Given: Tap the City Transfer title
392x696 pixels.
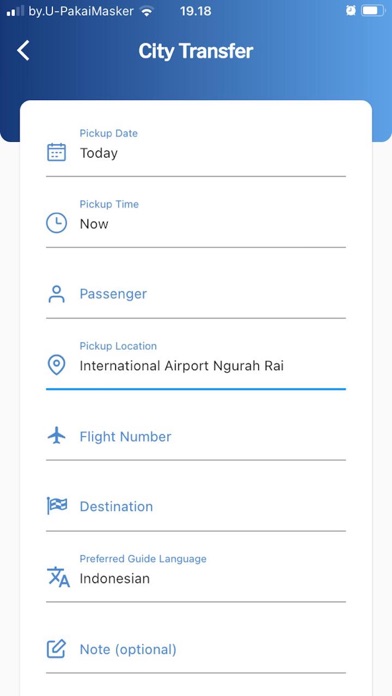Looking at the screenshot, I should click(x=196, y=51).
